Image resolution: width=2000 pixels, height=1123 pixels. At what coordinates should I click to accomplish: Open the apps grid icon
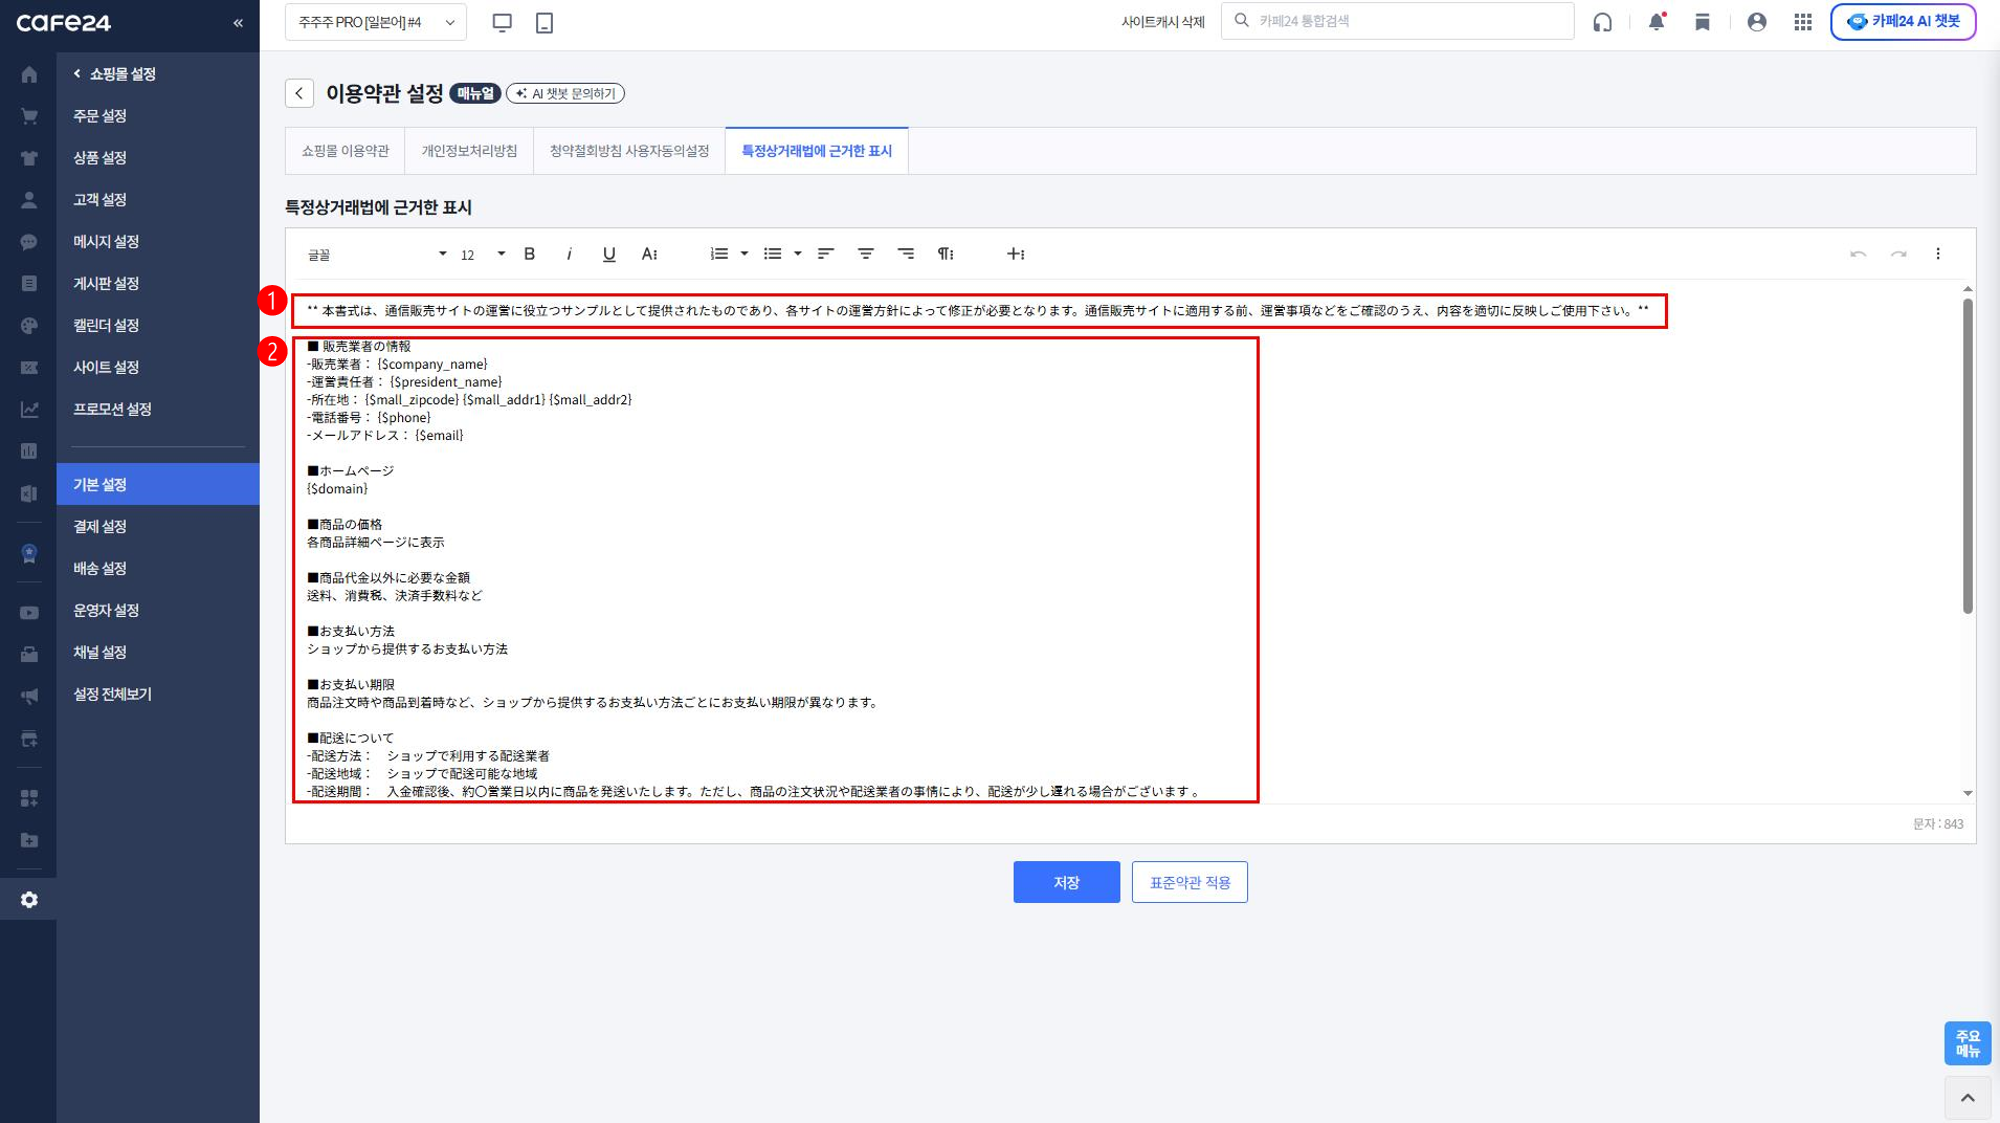click(1802, 22)
